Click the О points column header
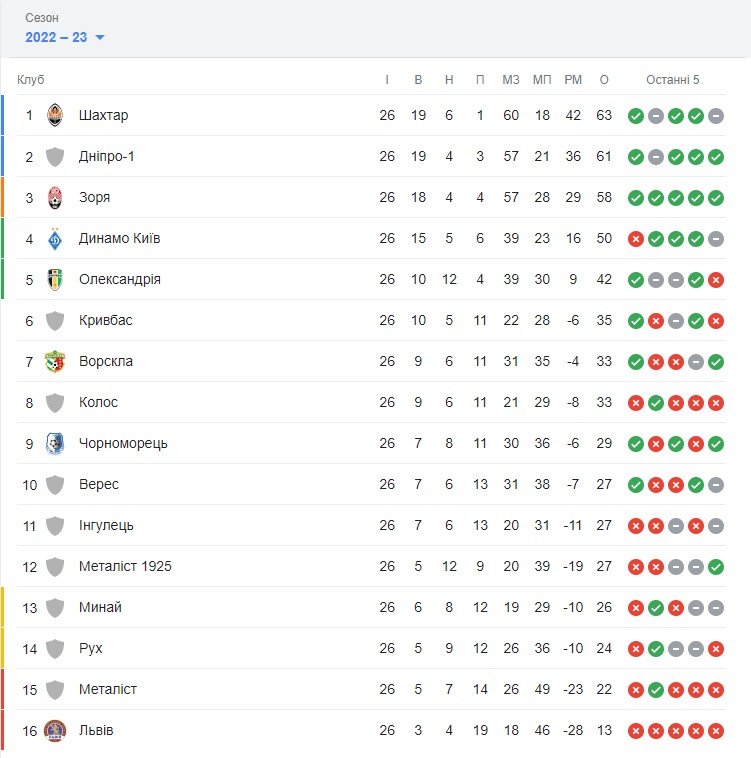The width and height of the screenshot is (751, 758). 604,80
